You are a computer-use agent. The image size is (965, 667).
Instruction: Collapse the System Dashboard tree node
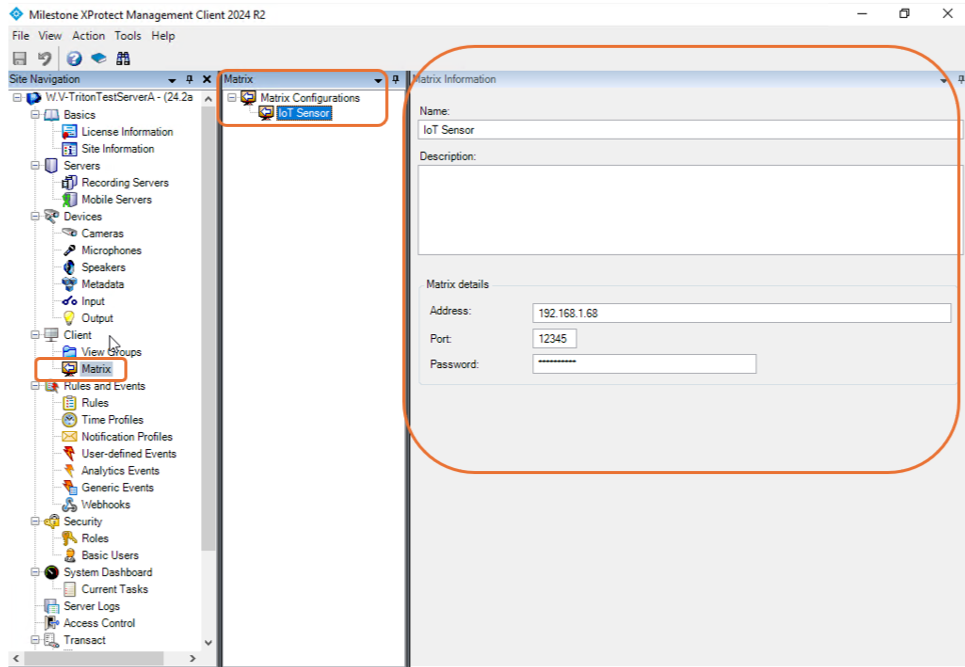(35, 572)
